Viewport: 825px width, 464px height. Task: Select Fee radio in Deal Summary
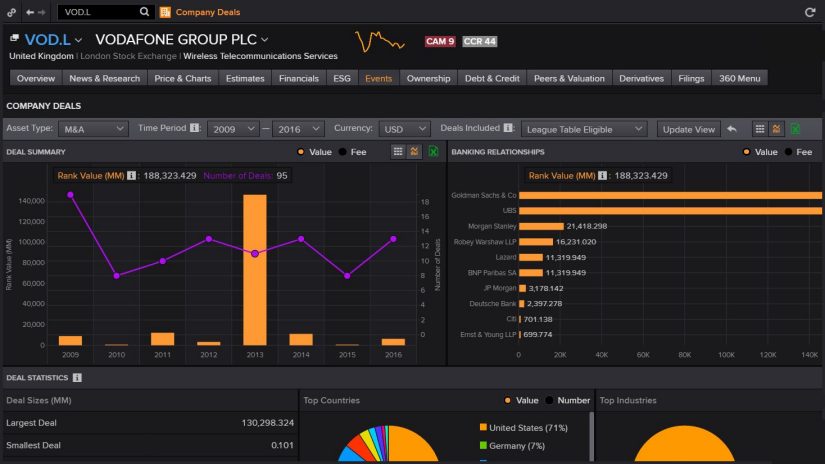(x=343, y=152)
